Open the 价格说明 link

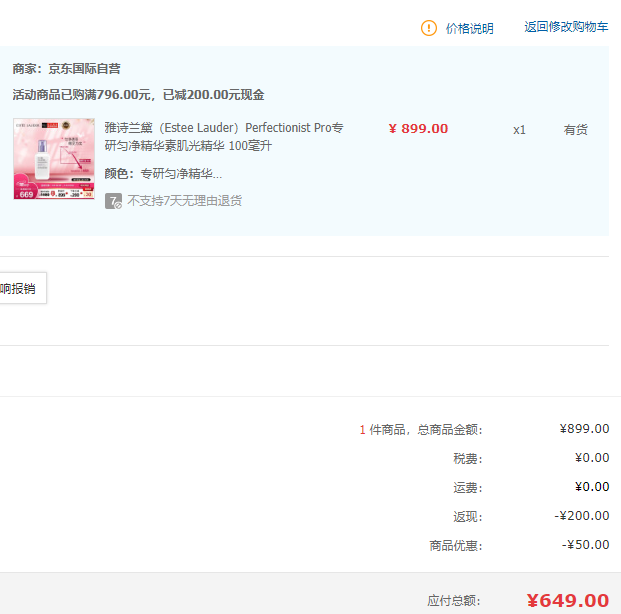pyautogui.click(x=469, y=28)
